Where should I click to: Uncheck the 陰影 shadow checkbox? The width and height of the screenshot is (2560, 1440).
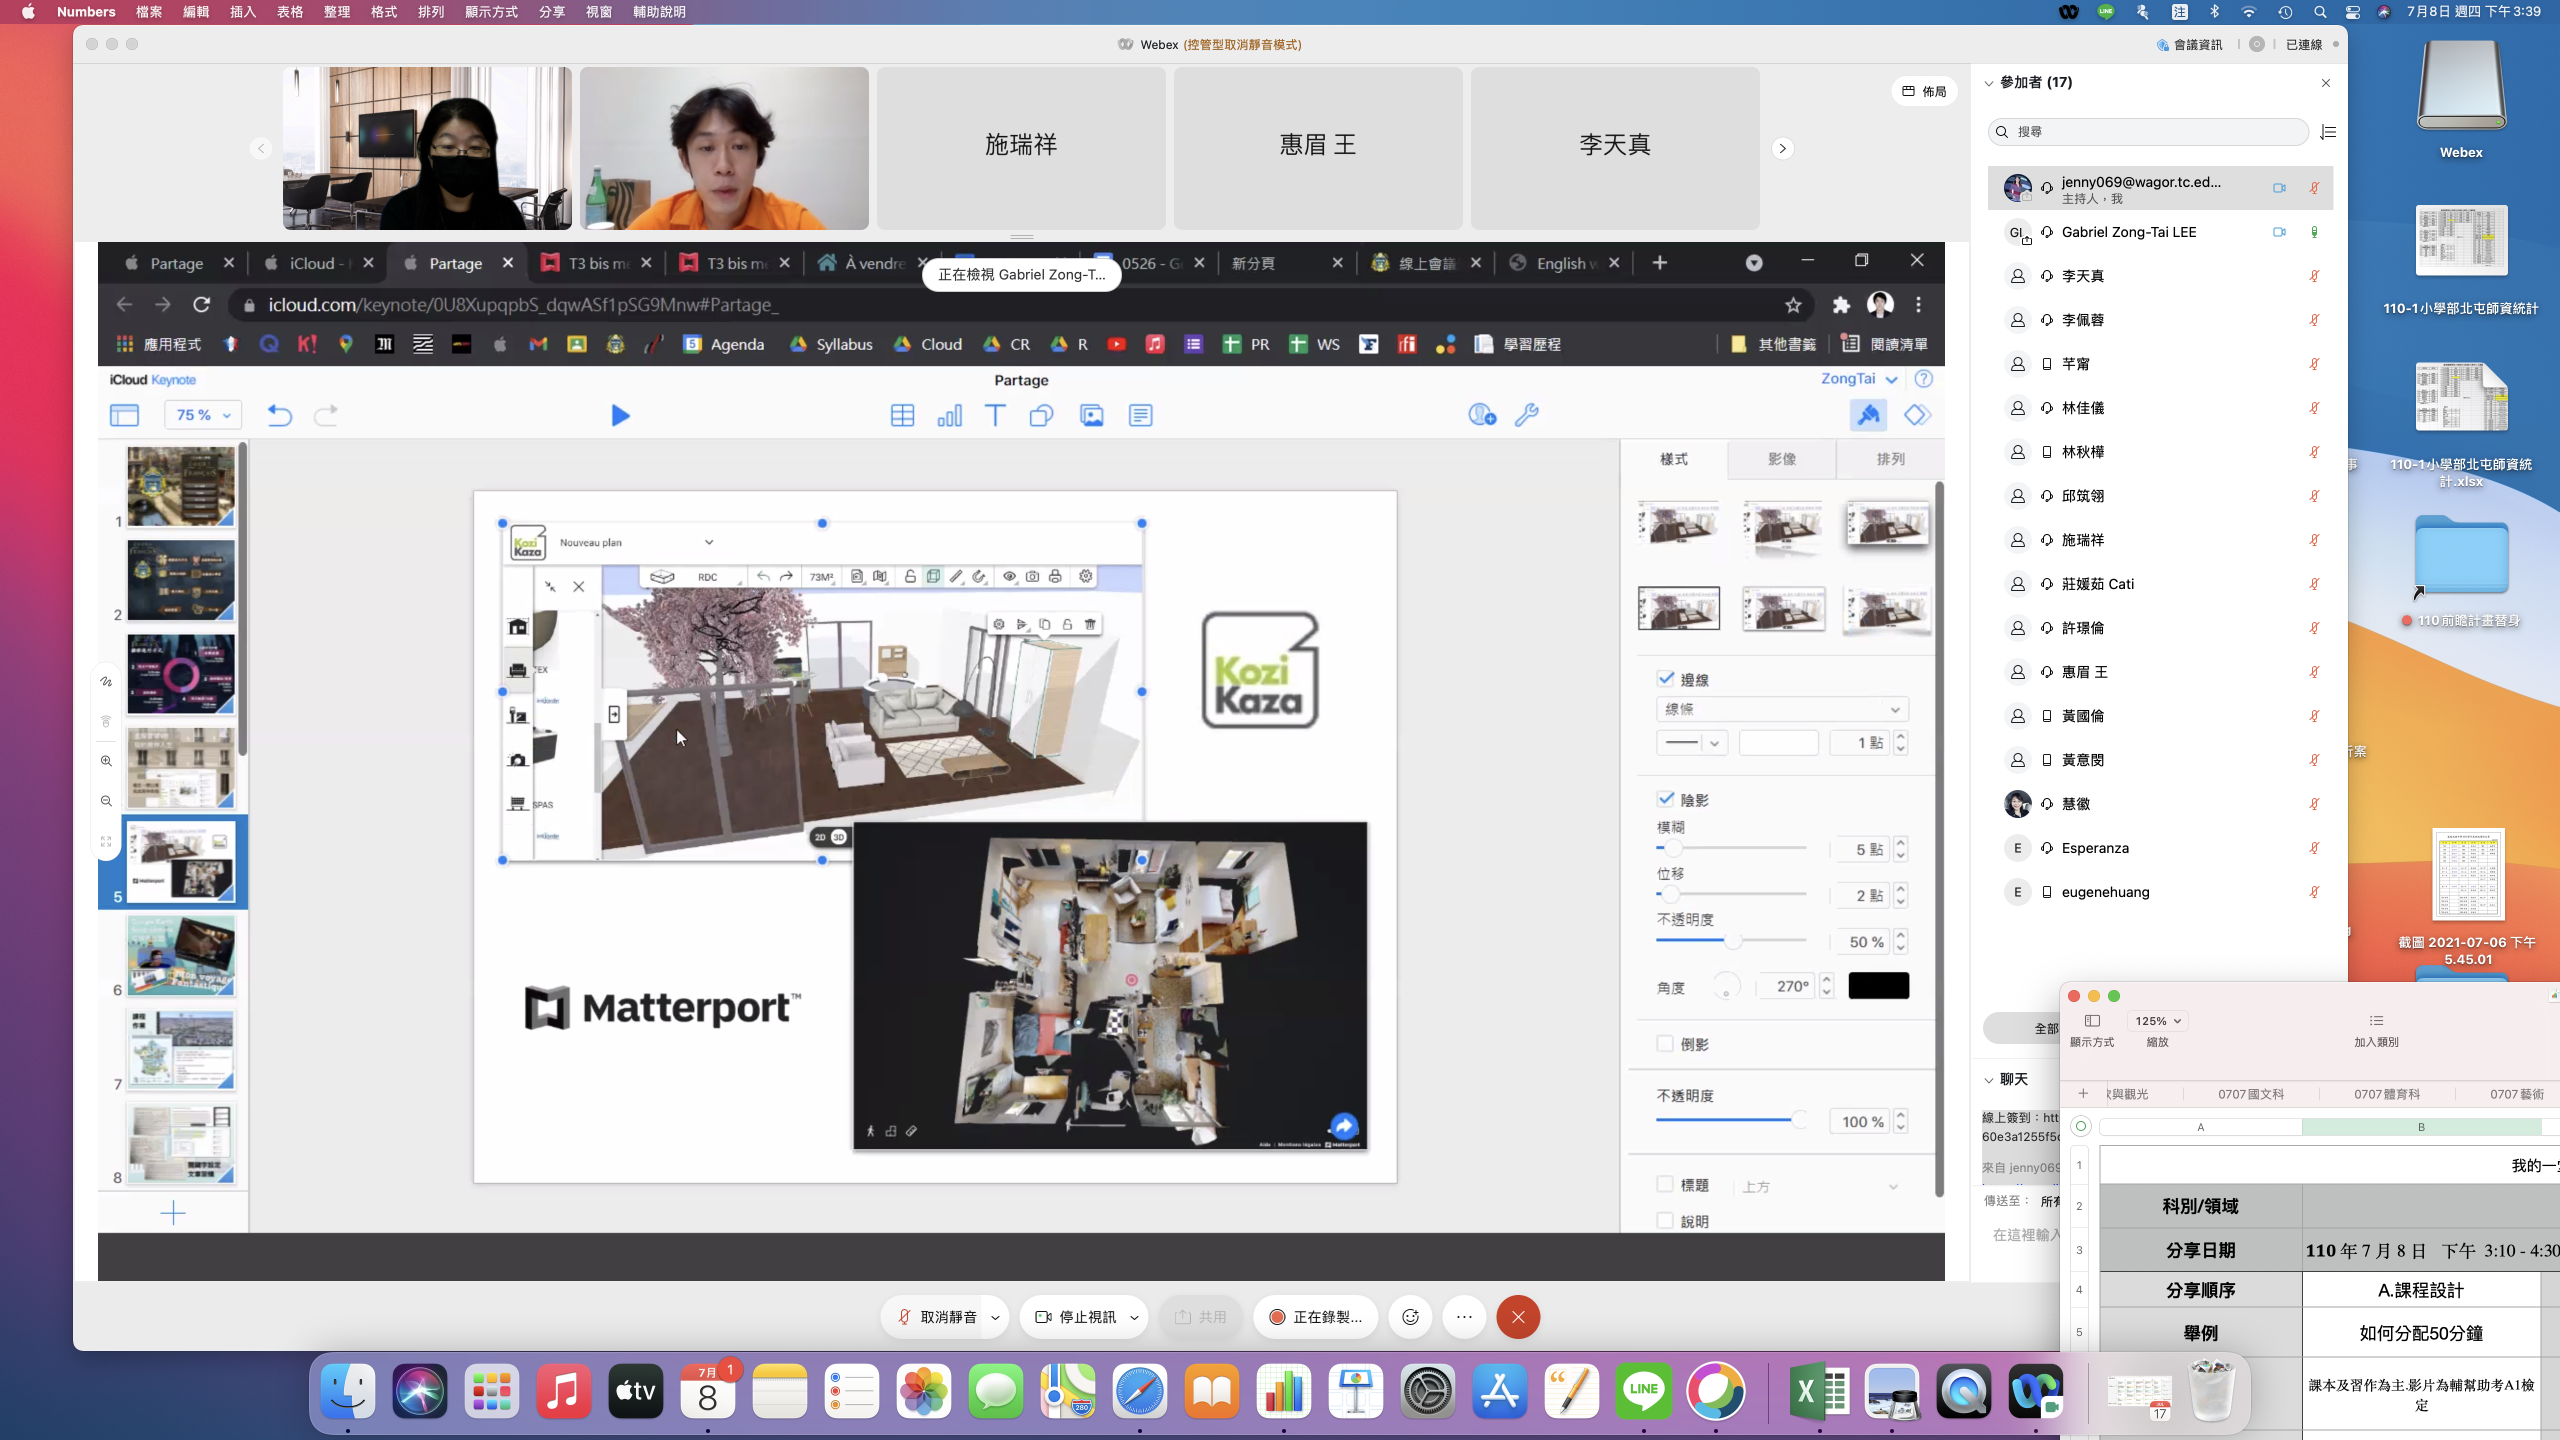click(x=1666, y=799)
